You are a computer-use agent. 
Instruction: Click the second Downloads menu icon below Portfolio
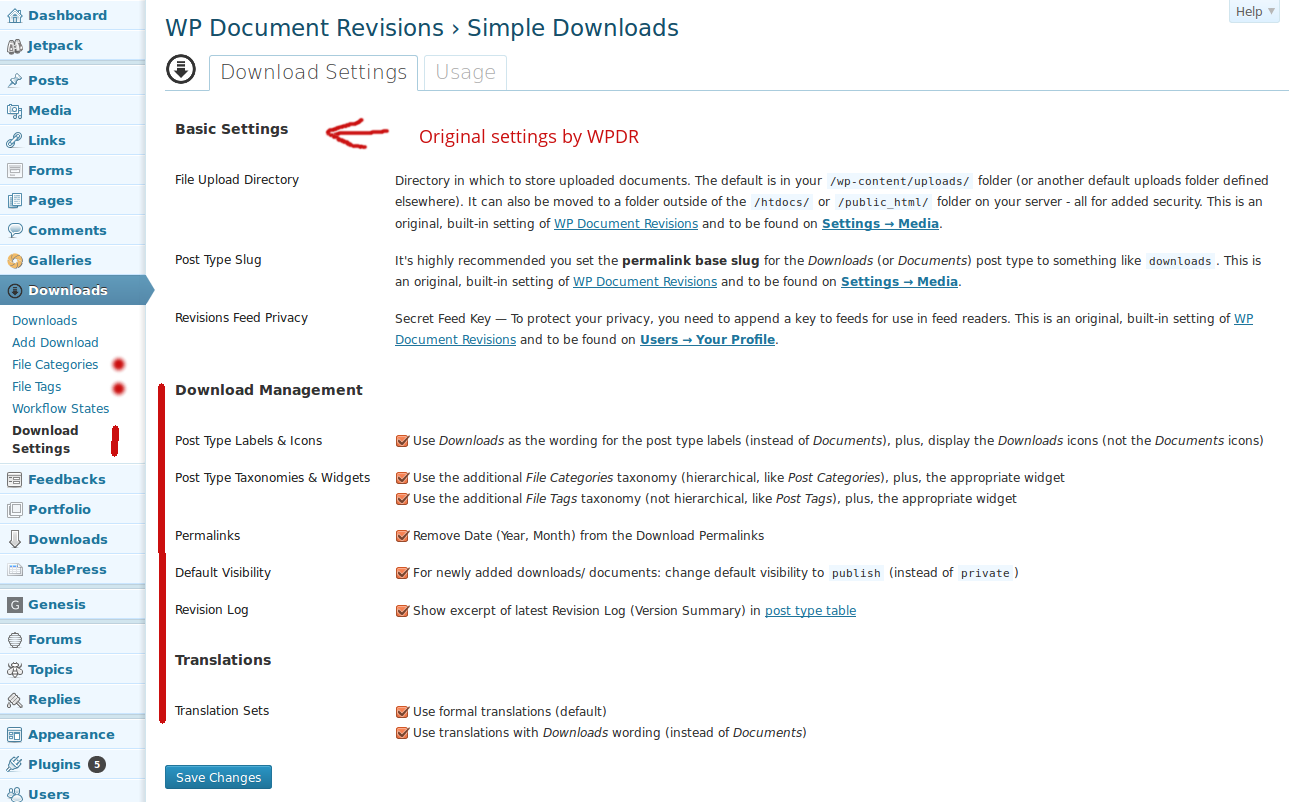click(15, 540)
